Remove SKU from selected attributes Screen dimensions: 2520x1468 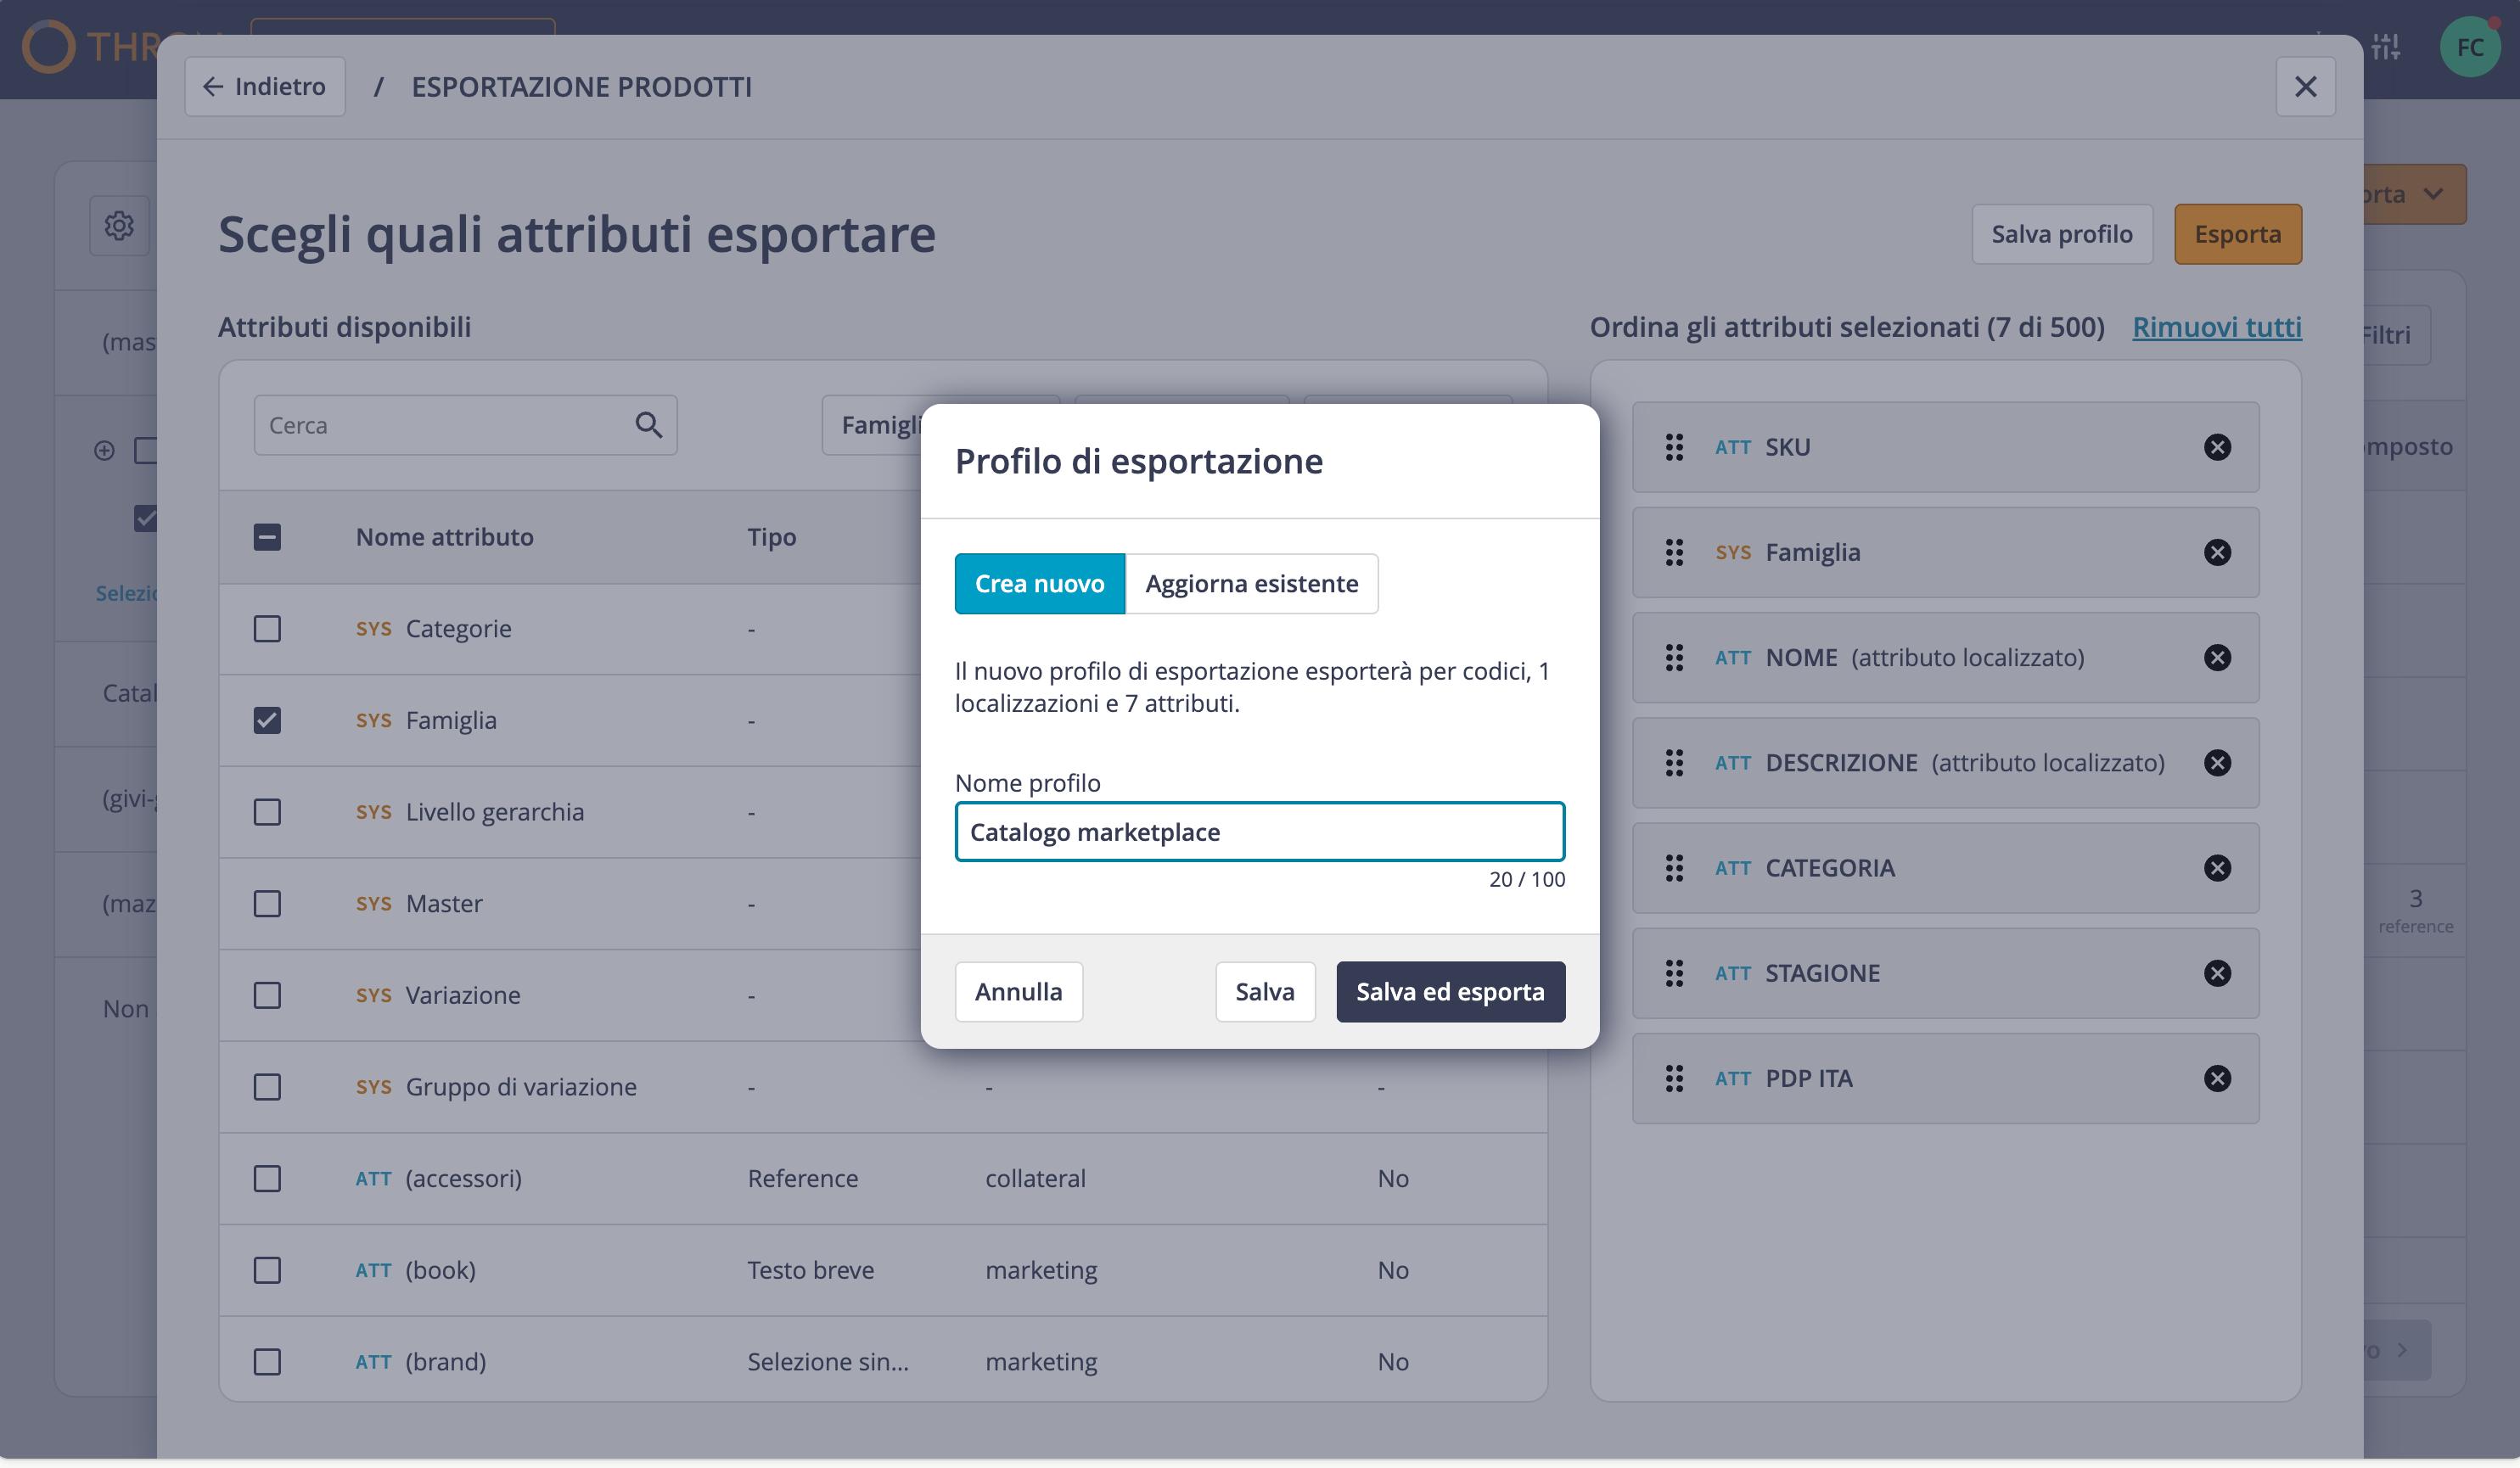[x=2217, y=447]
